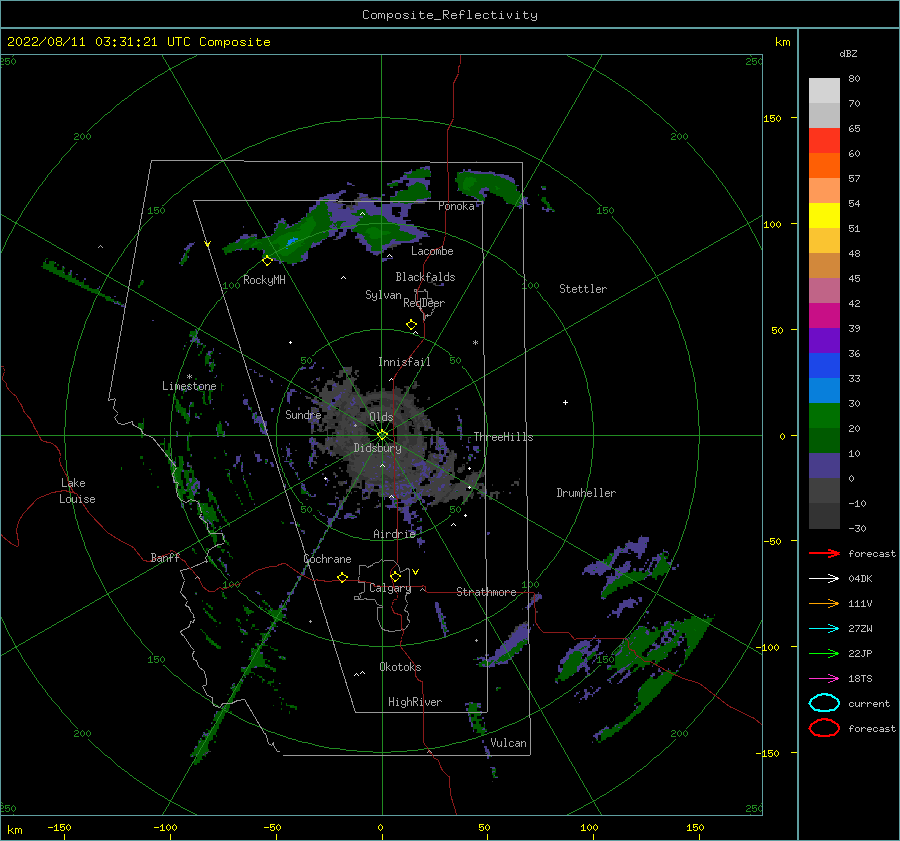The image size is (900, 841).
Task: Select the yellow 51–54 dBZ swatch
Action: (x=824, y=216)
